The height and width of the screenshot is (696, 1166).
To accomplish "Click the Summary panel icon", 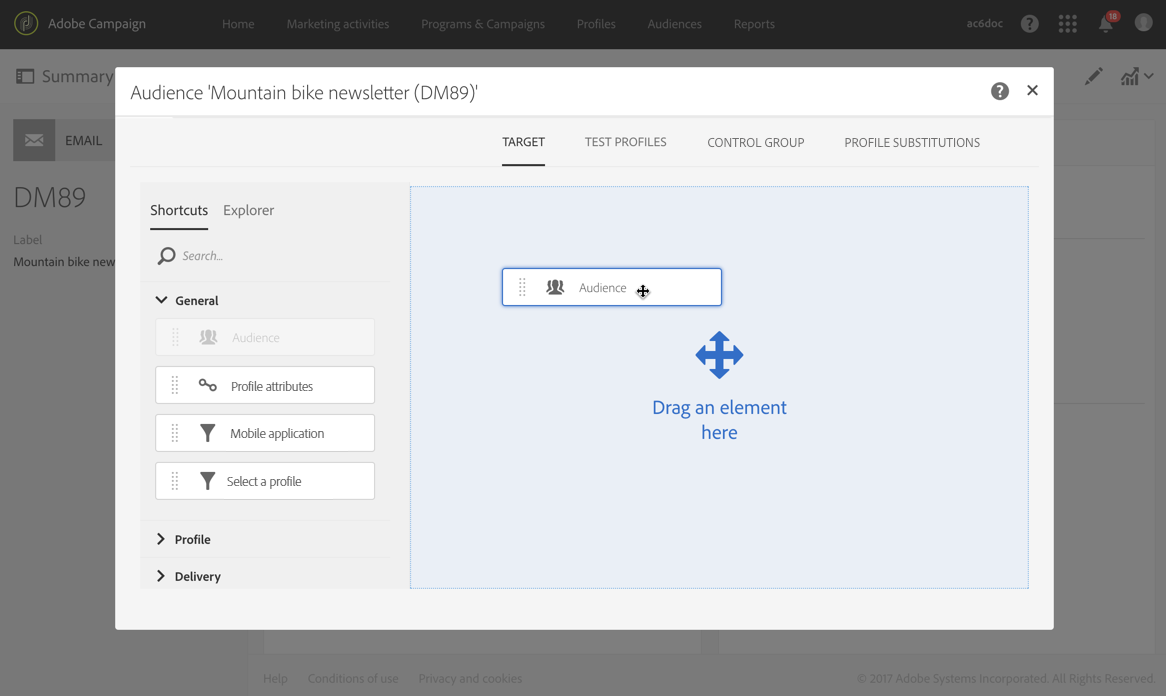I will pyautogui.click(x=25, y=76).
